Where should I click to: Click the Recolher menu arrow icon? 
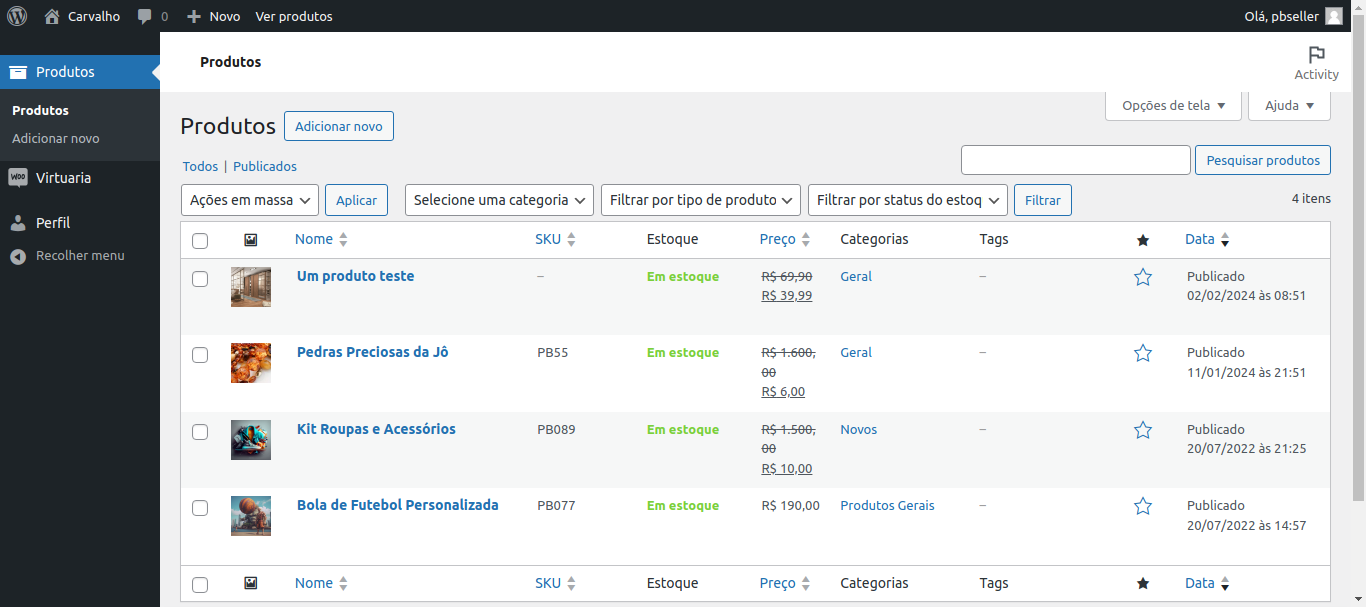(18, 256)
